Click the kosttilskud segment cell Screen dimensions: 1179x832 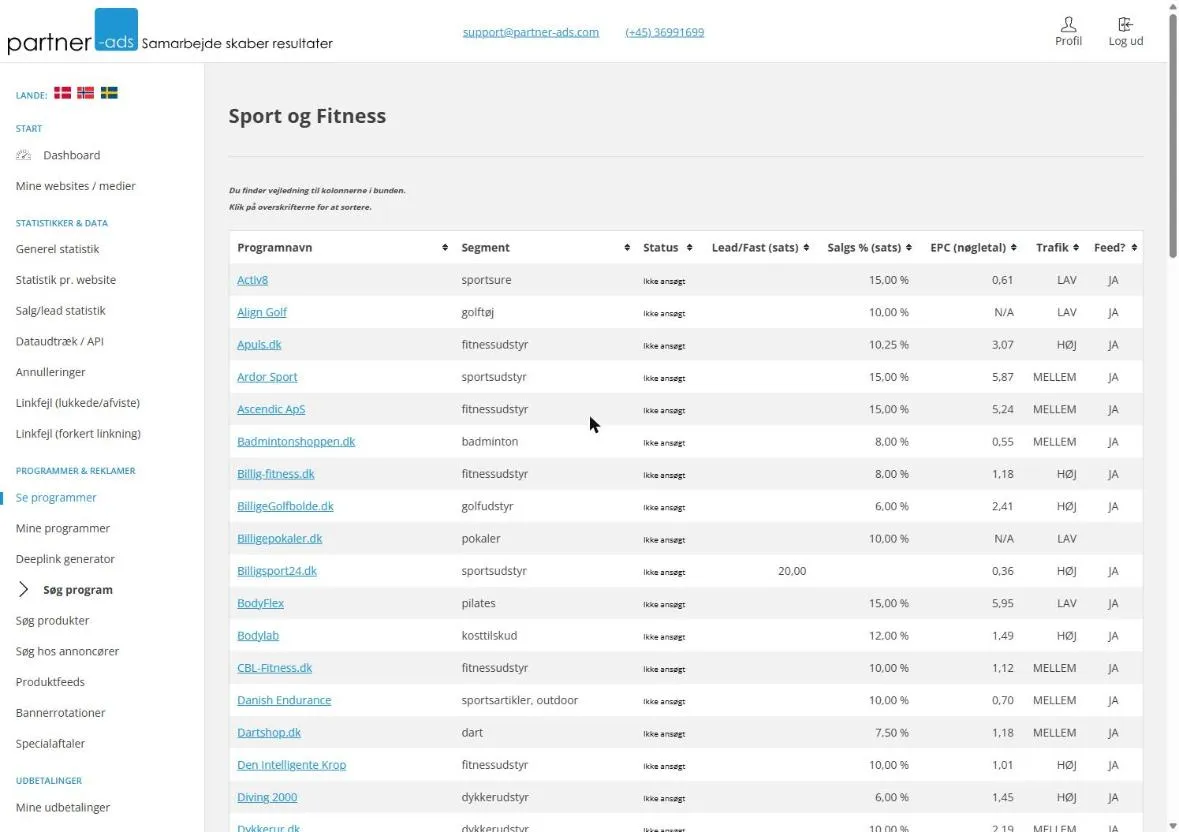[x=489, y=635]
